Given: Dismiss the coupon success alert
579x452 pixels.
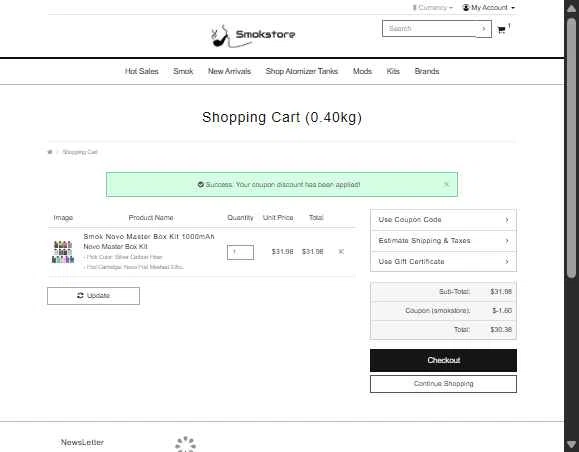Looking at the screenshot, I should coord(446,184).
